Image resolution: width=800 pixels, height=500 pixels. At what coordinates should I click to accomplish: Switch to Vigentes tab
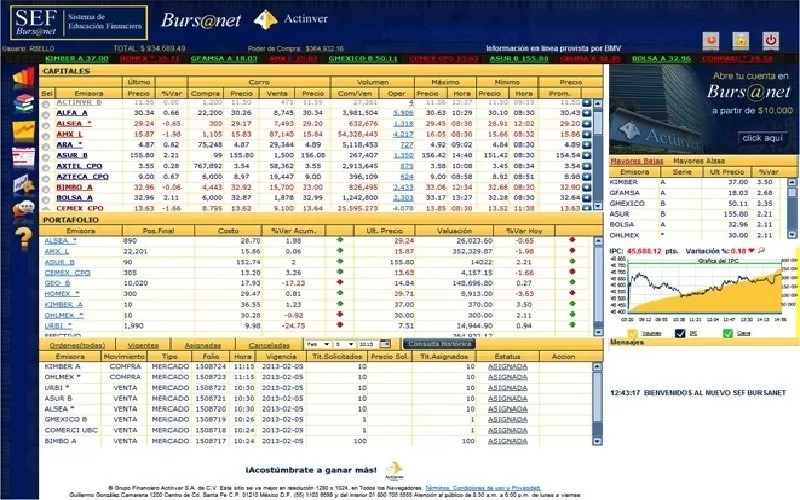pyautogui.click(x=143, y=345)
